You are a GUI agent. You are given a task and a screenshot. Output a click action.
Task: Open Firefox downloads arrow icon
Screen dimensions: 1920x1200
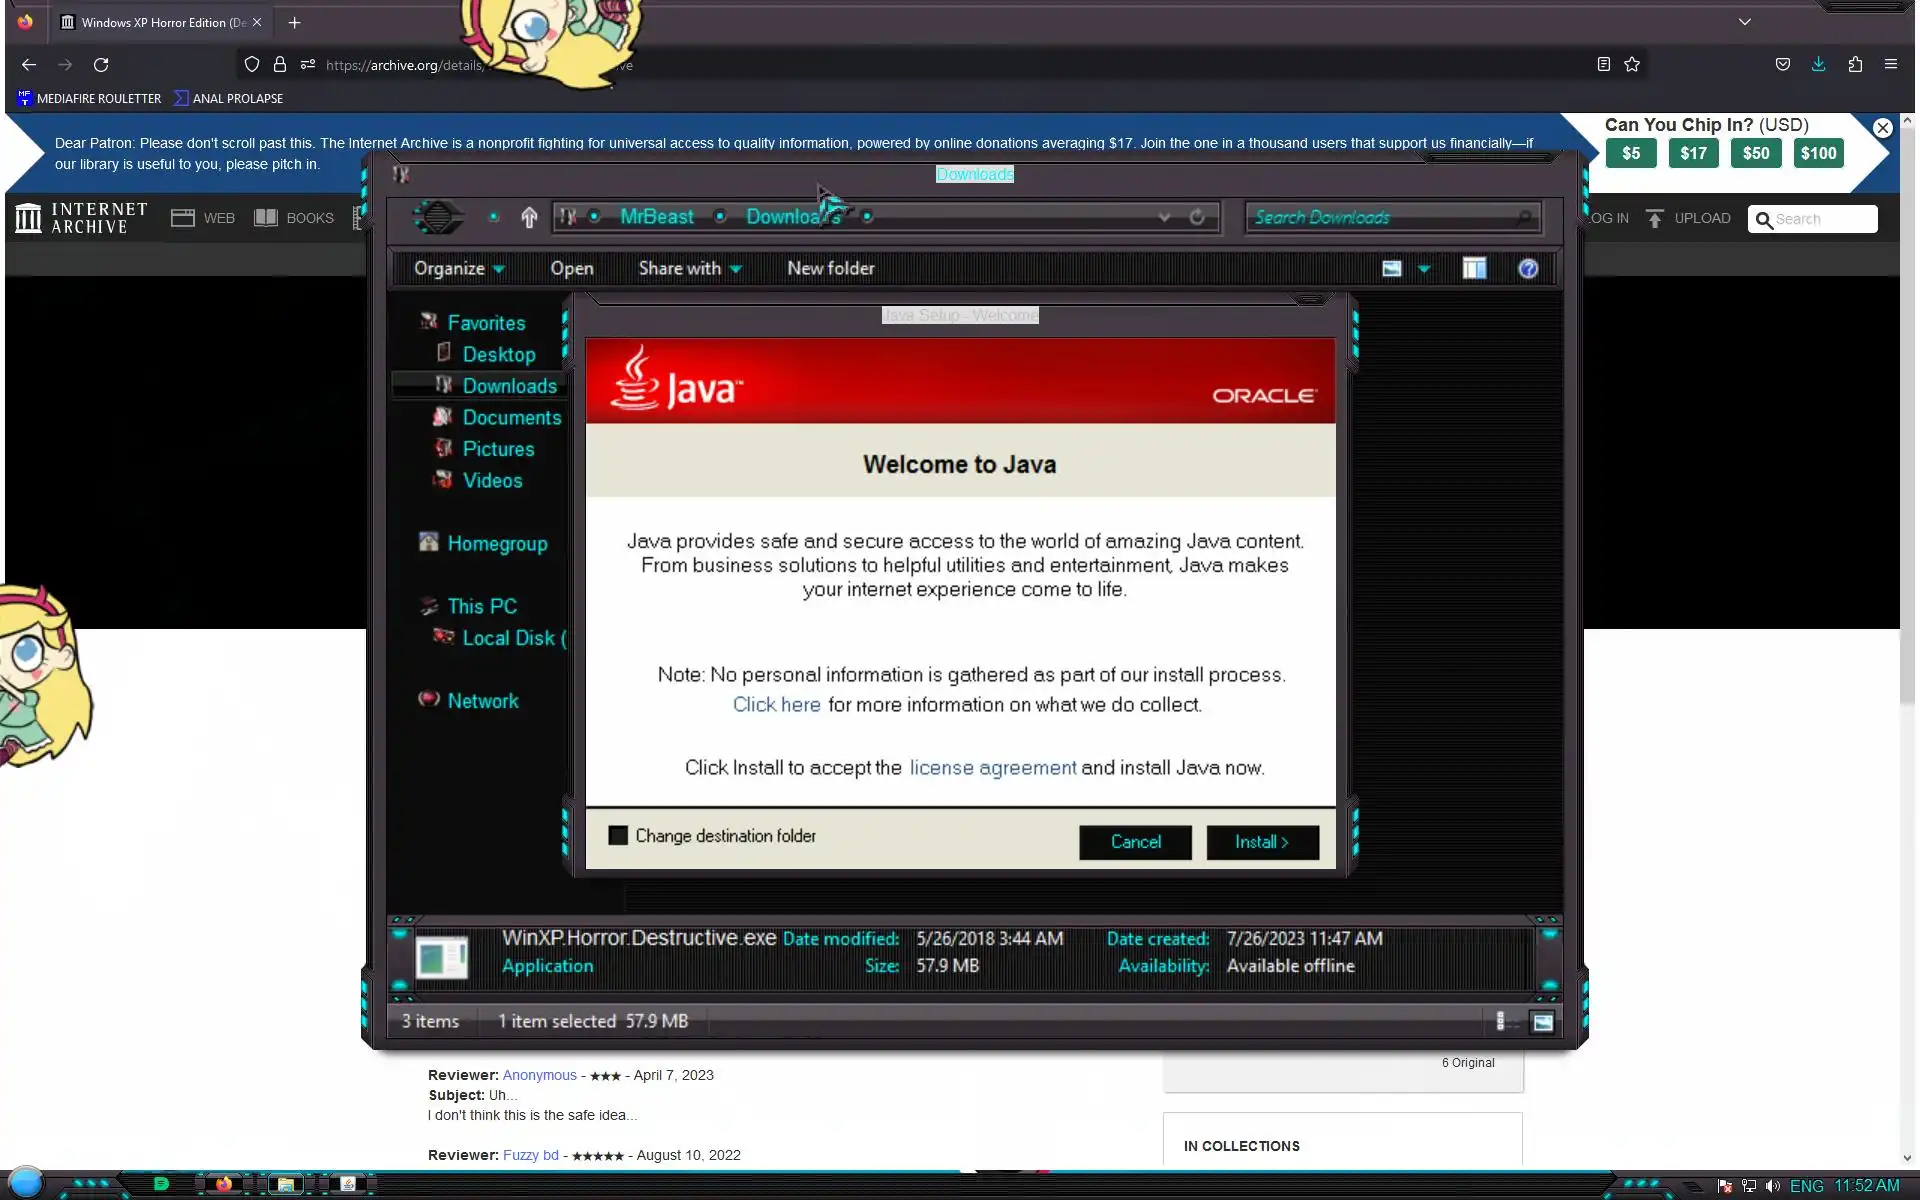(1818, 64)
